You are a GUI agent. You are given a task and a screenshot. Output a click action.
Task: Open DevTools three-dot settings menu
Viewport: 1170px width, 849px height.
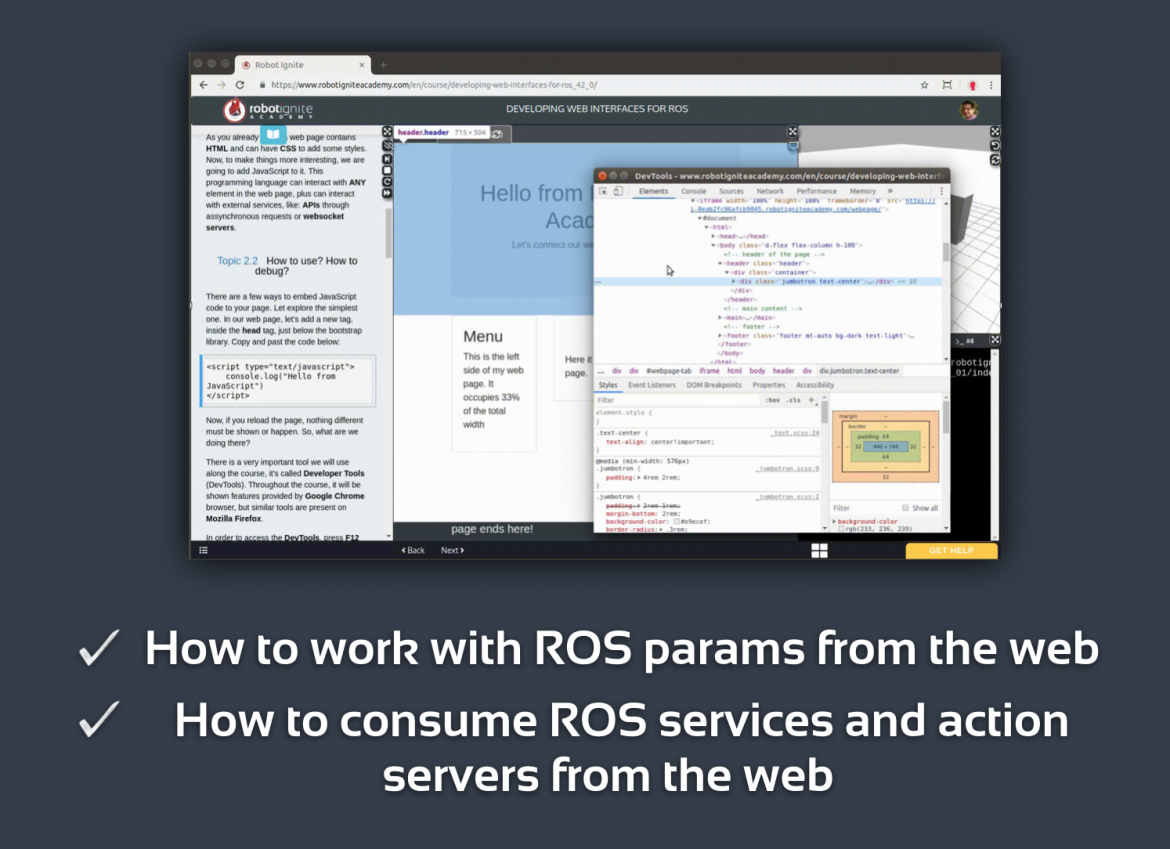point(942,192)
